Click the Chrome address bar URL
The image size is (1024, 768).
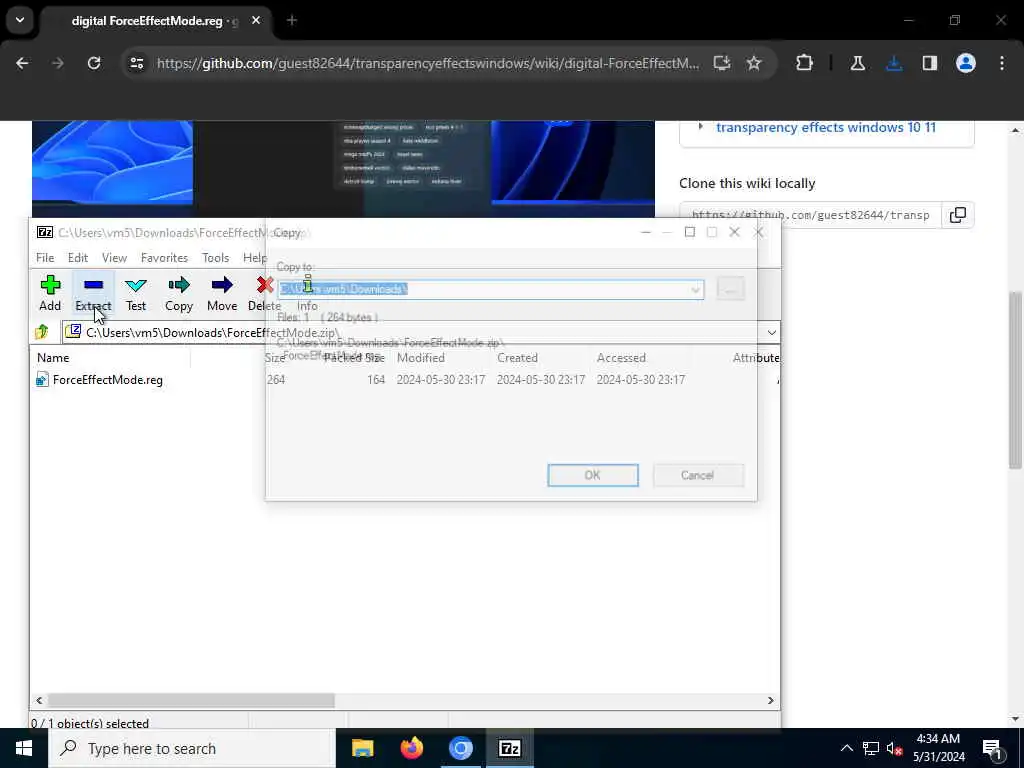click(428, 63)
